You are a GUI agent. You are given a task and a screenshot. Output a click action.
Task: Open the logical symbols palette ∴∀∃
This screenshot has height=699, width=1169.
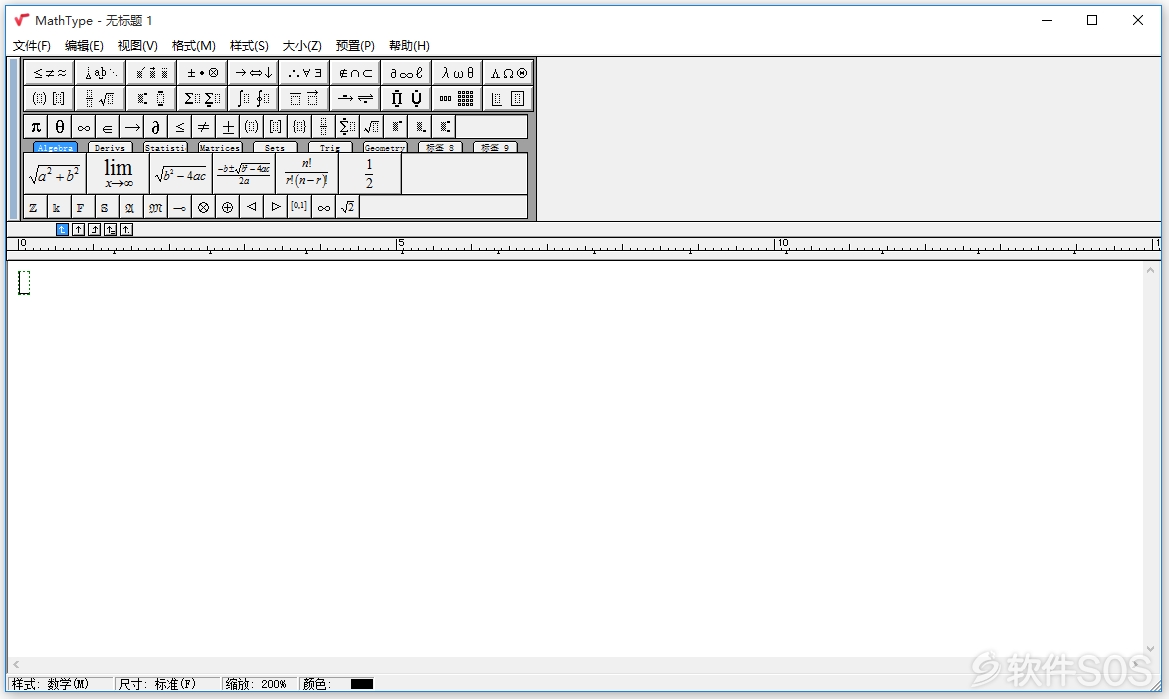tap(304, 73)
